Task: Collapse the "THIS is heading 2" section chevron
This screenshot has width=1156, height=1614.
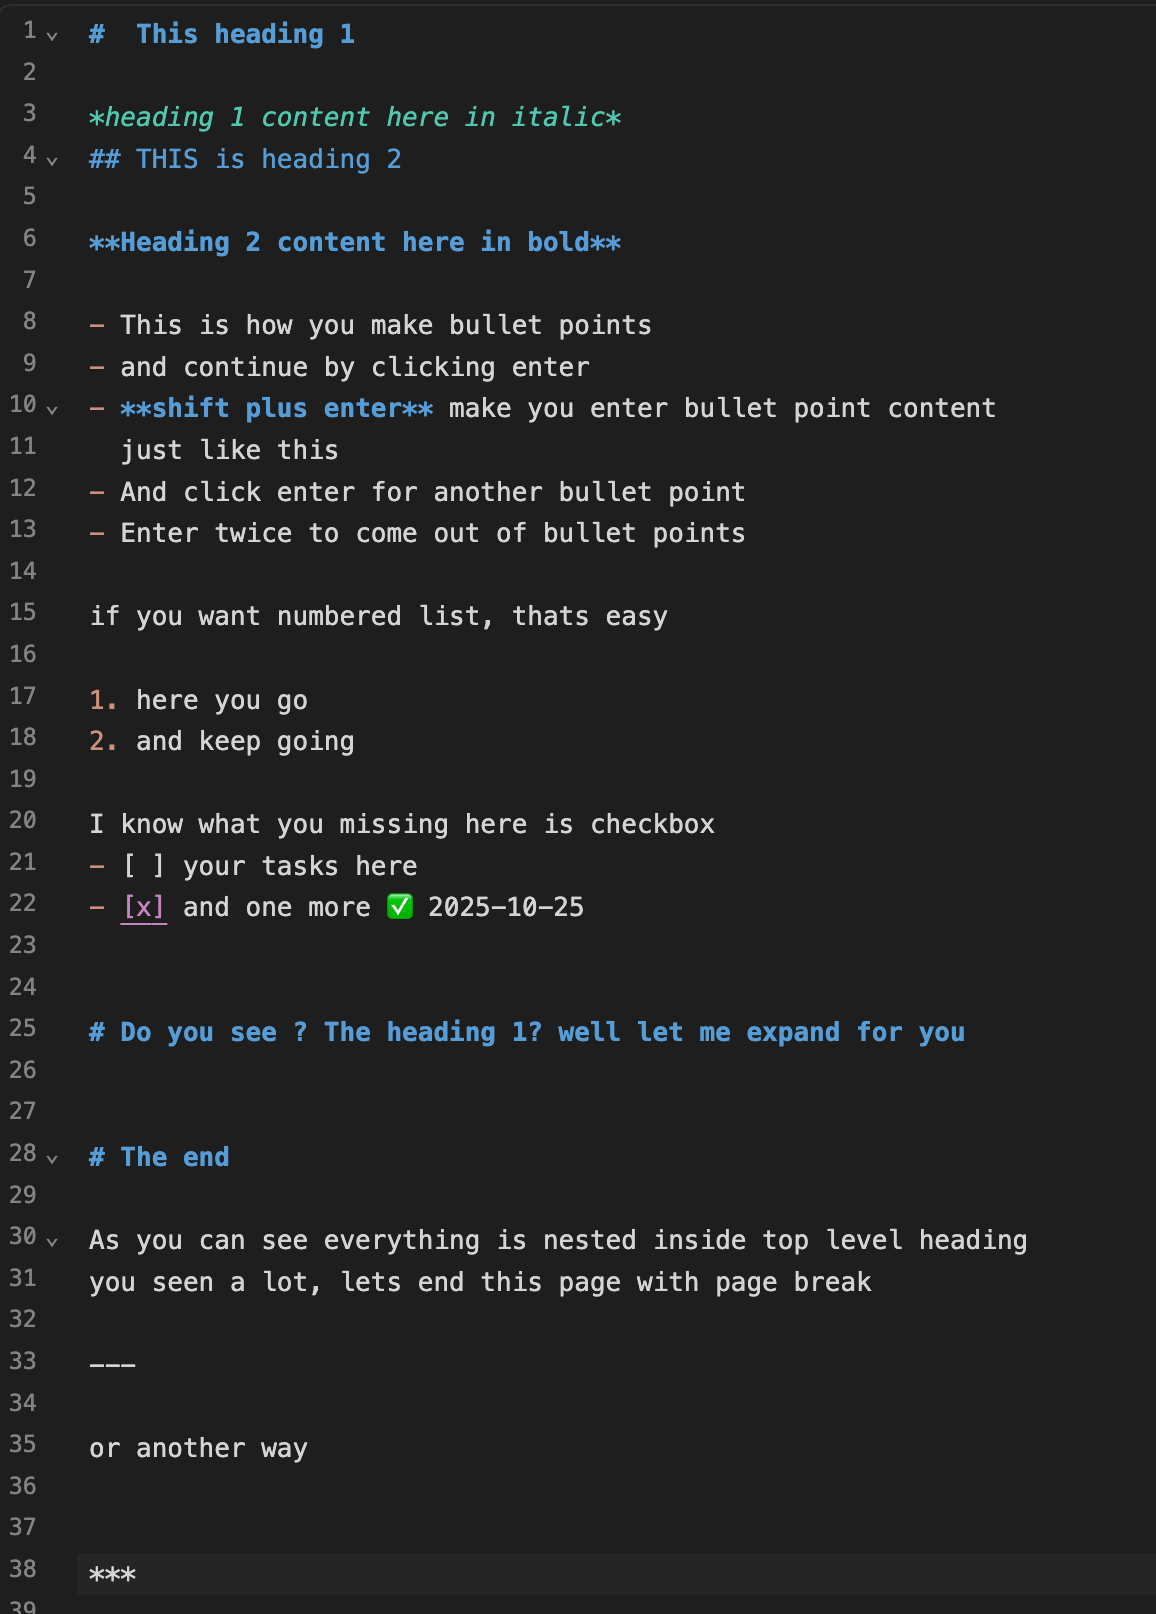Action: (52, 161)
